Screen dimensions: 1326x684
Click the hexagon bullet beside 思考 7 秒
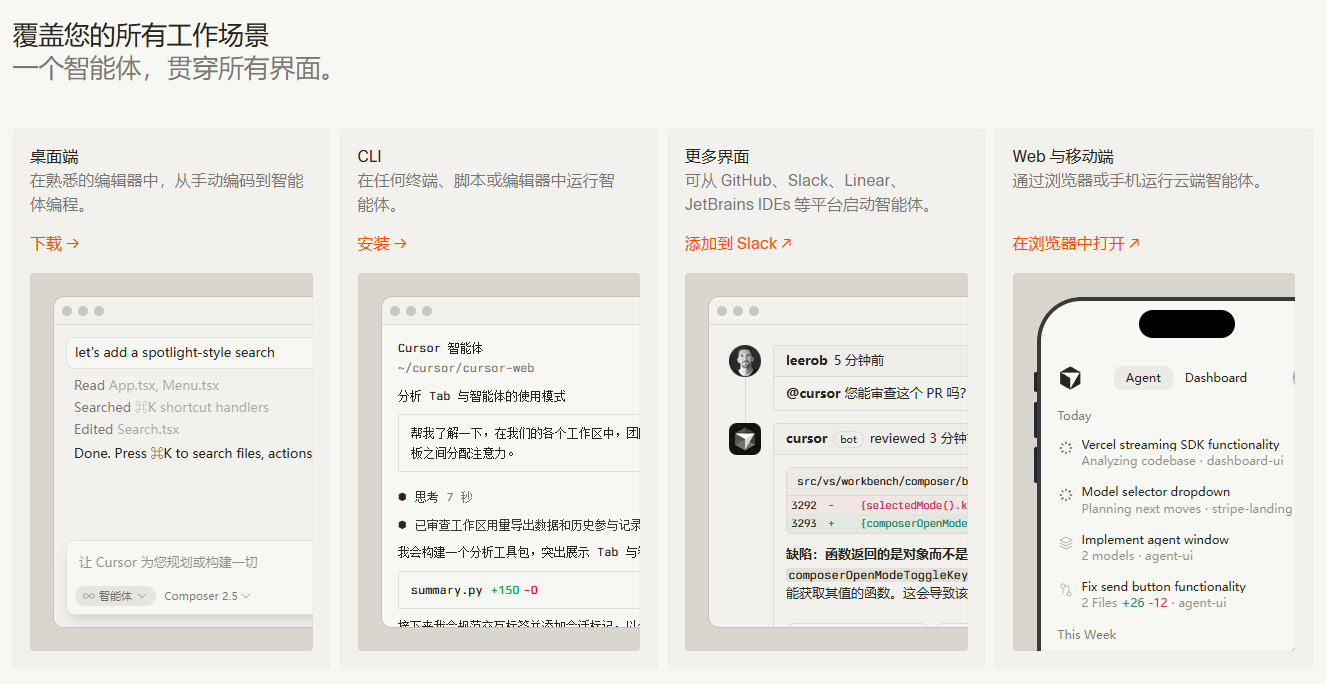pos(402,497)
